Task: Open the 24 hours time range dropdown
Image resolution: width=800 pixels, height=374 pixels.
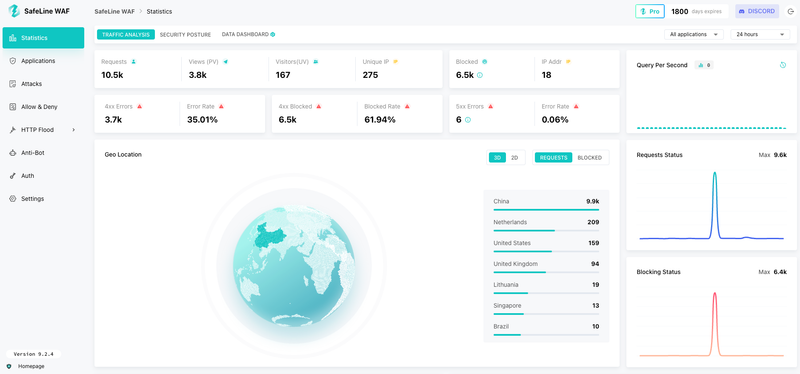Action: pos(760,34)
